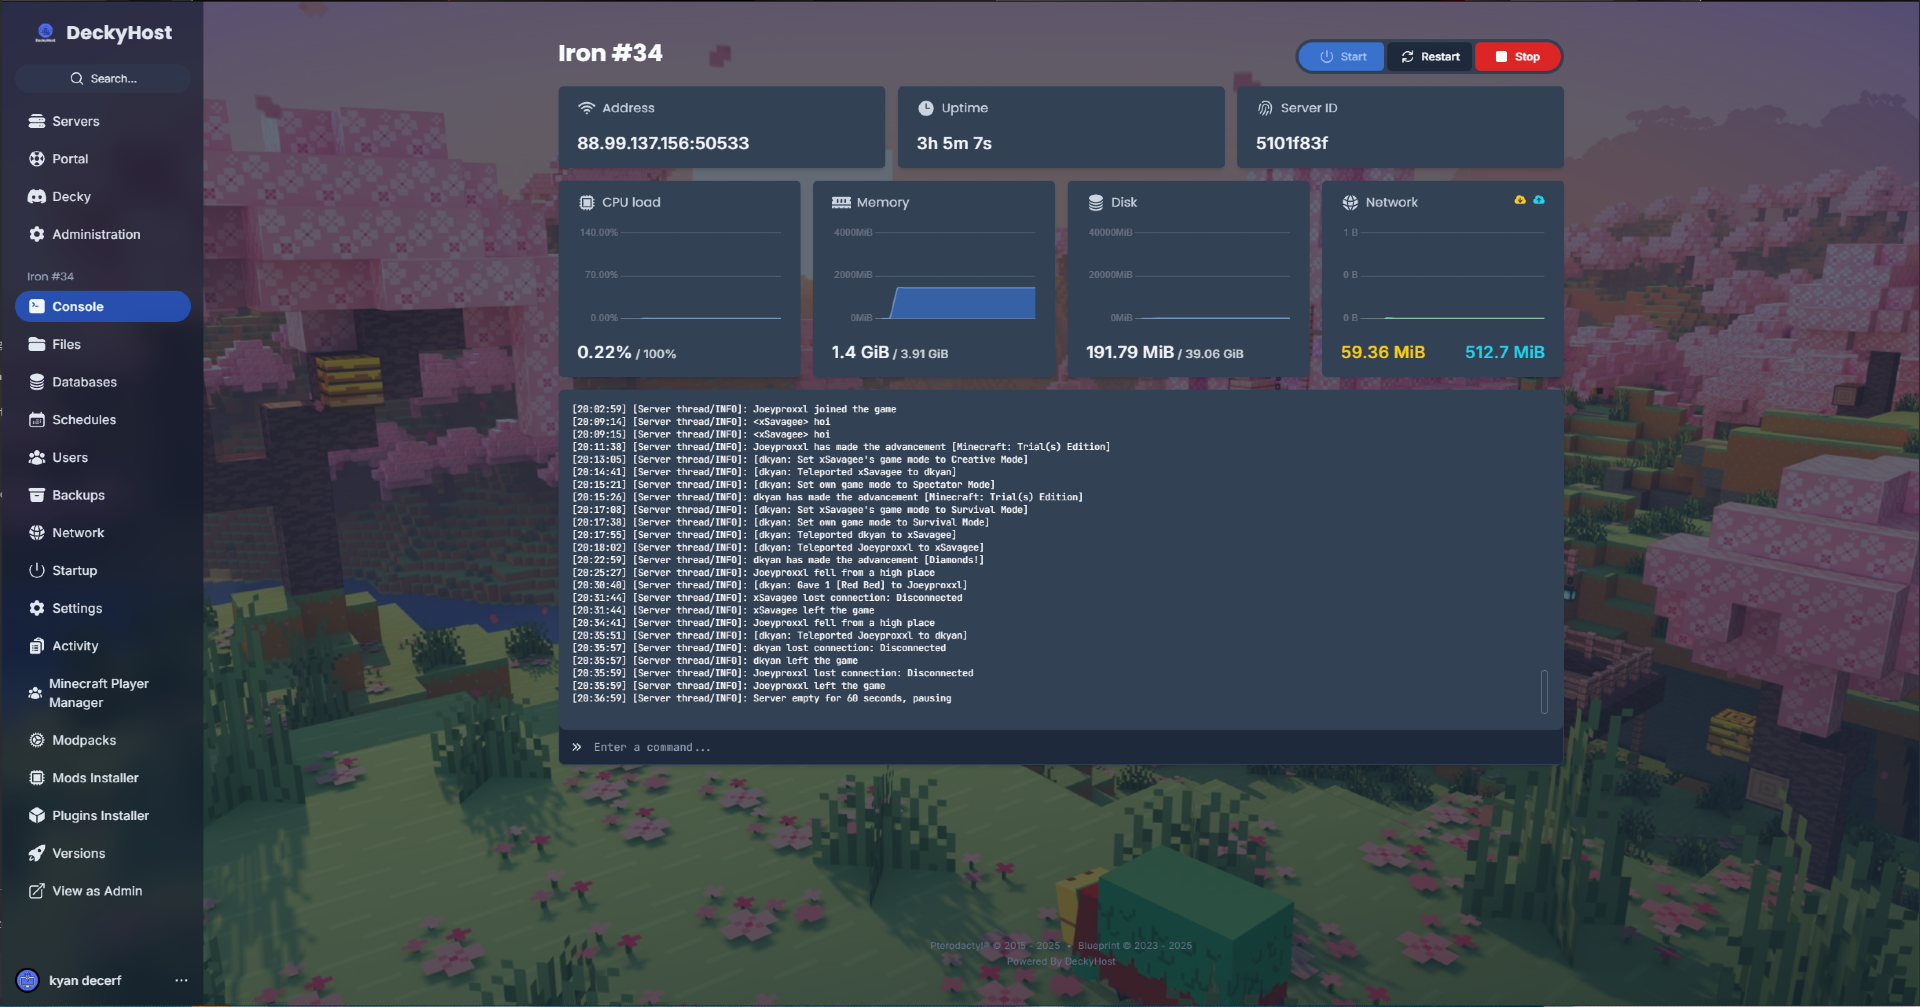Click the Databases icon
Image resolution: width=1920 pixels, height=1007 pixels.
pos(37,382)
